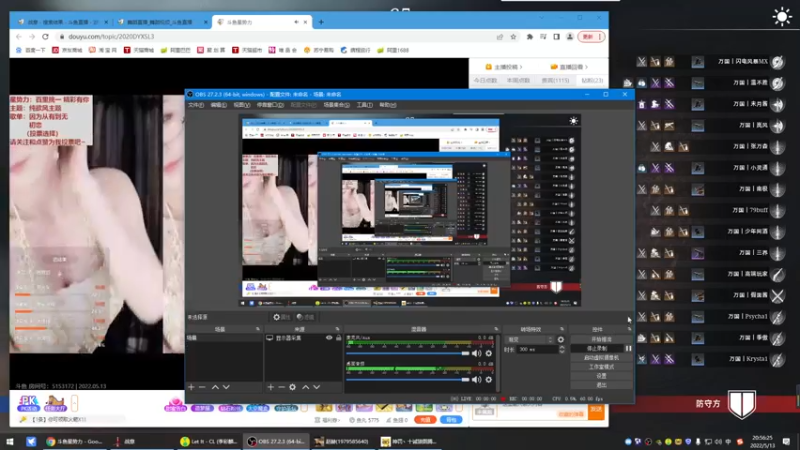Screen dimensions: 800x450
Task: Open microphone channel settings gear
Action: click(x=489, y=353)
